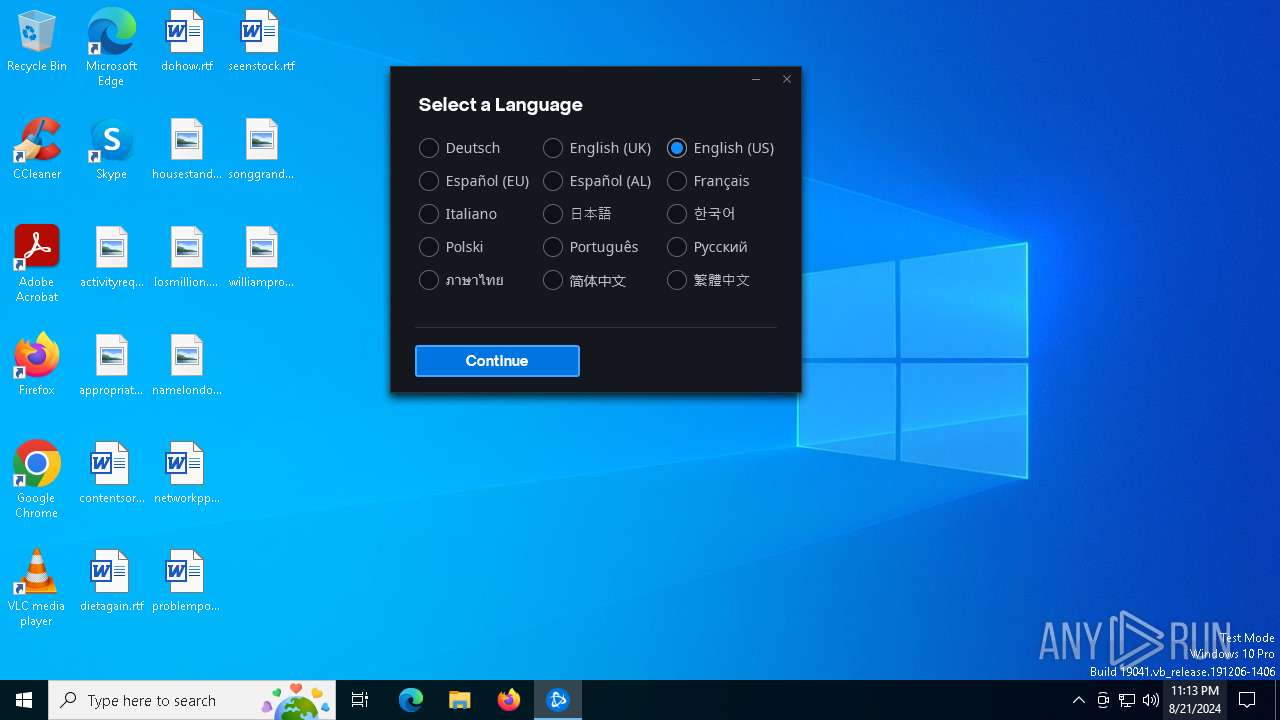Choose Español (EU) language
The height and width of the screenshot is (720, 1280).
474,181
